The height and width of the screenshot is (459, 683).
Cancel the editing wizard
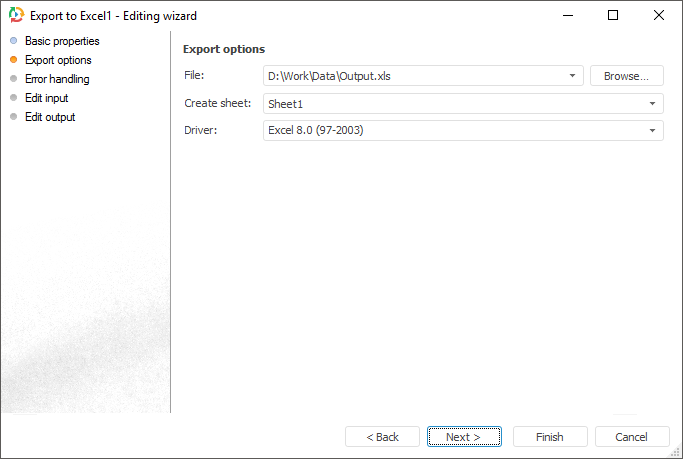tap(632, 437)
